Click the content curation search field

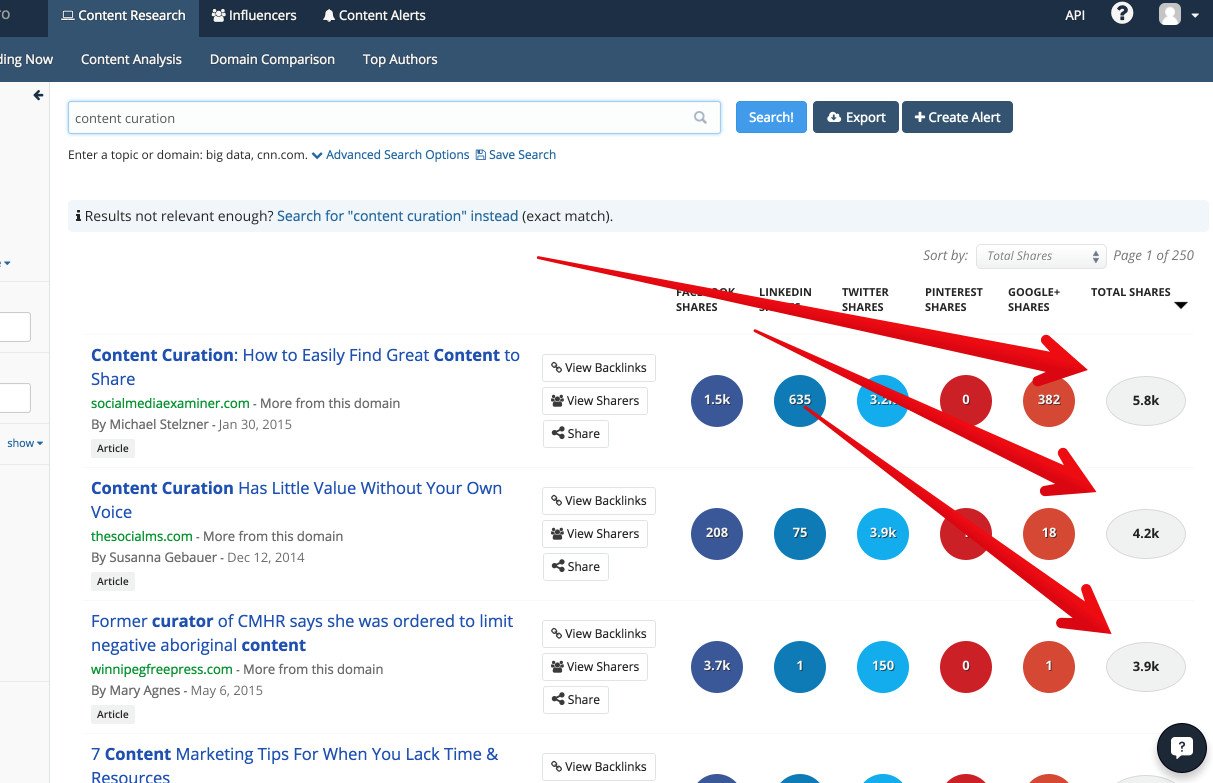coord(394,117)
